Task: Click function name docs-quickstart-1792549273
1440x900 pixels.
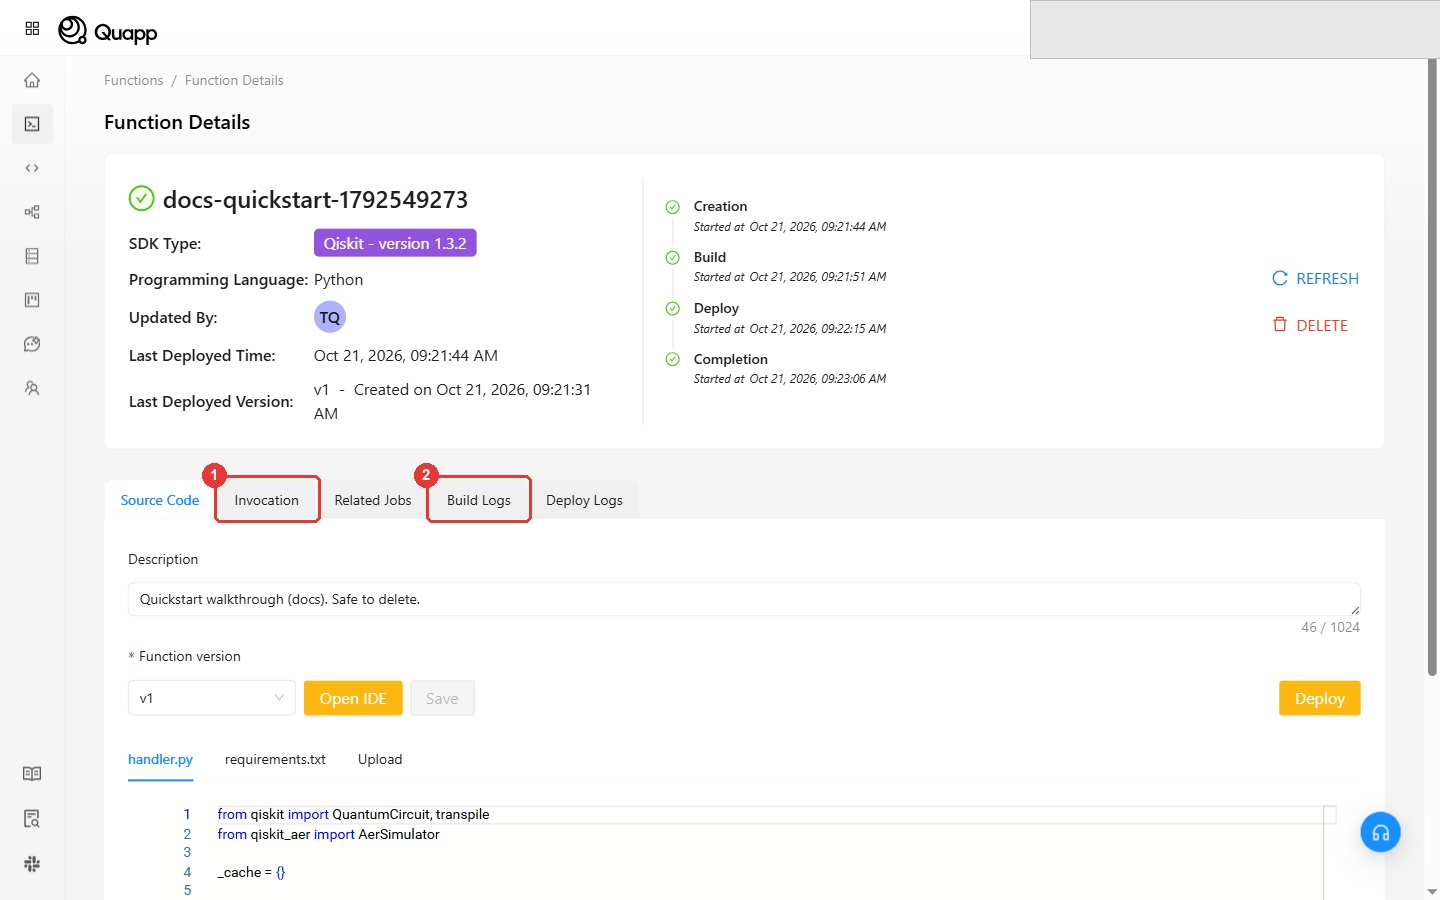Action: tap(315, 199)
